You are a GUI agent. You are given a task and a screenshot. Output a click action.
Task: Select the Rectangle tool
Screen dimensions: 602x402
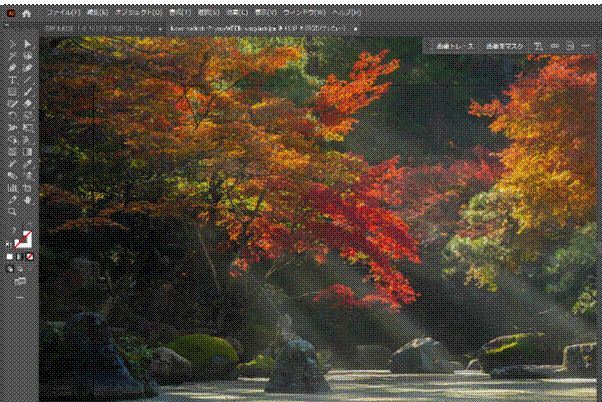(x=12, y=91)
